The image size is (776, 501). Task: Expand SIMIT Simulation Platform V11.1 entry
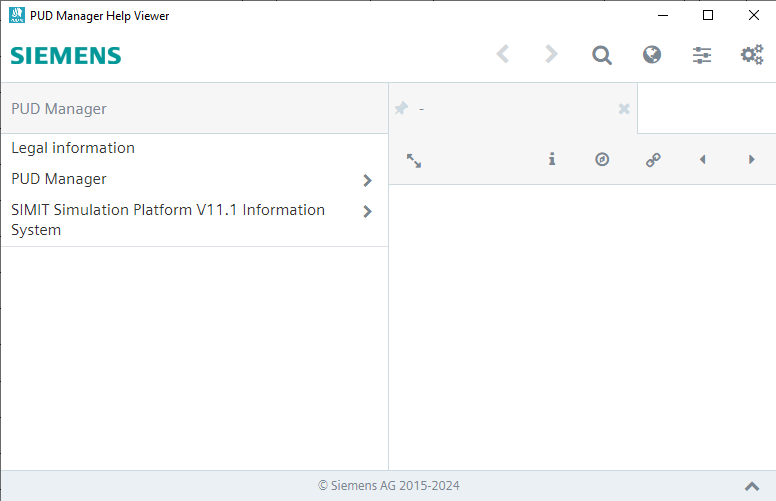pos(367,212)
